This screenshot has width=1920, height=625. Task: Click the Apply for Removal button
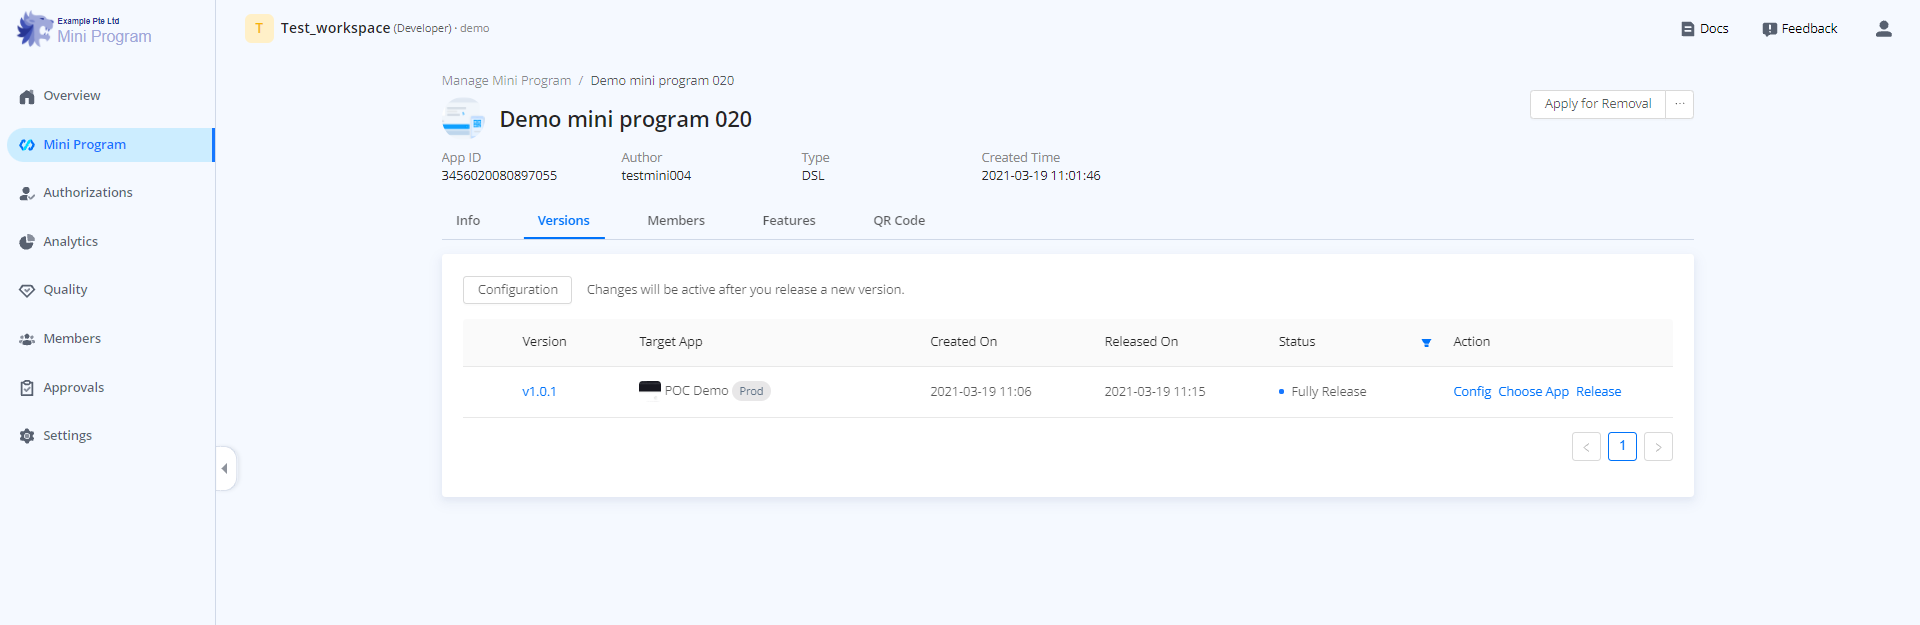[x=1598, y=104]
